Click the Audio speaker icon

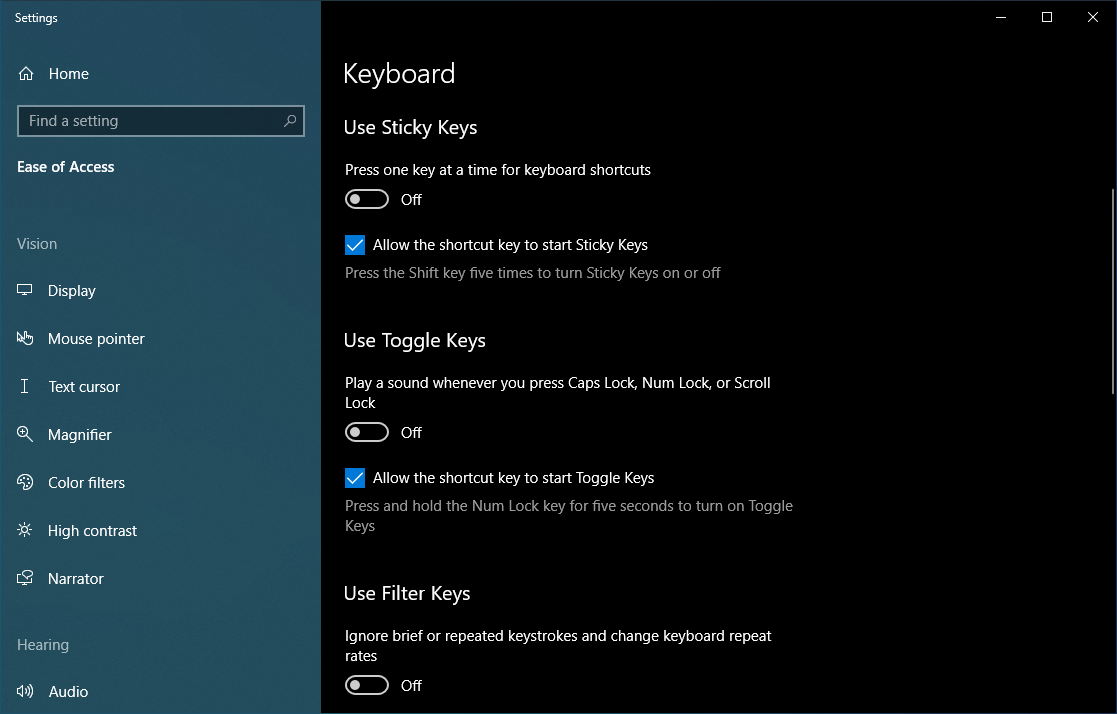click(x=26, y=691)
